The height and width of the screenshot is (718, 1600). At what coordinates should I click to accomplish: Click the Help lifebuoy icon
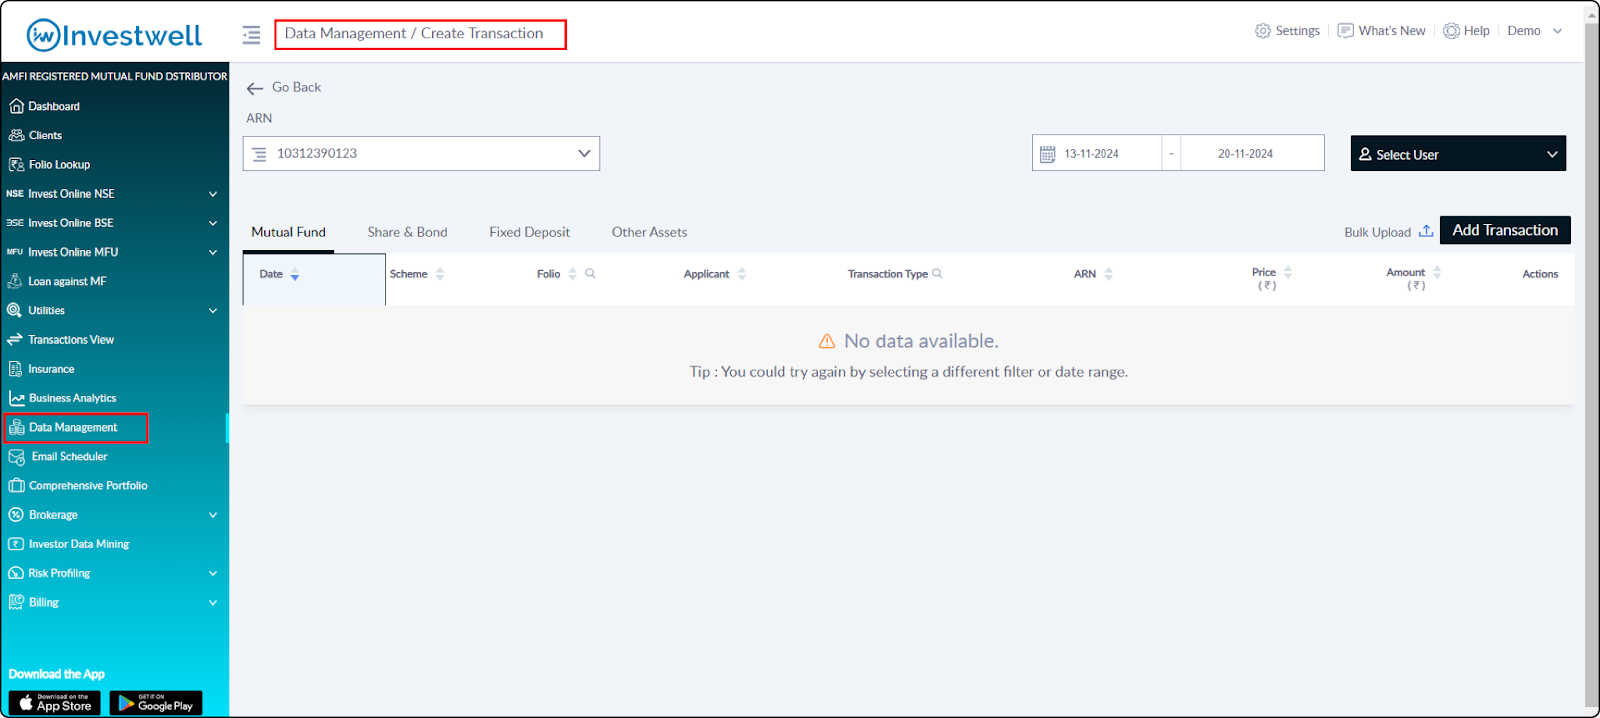1451,31
